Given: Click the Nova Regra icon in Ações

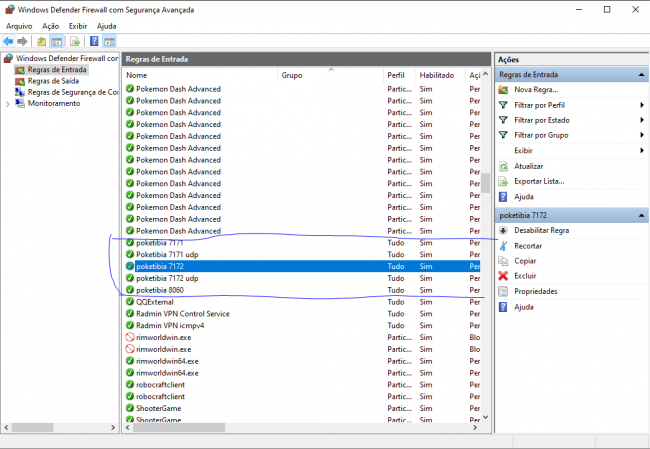Looking at the screenshot, I should 503,90.
